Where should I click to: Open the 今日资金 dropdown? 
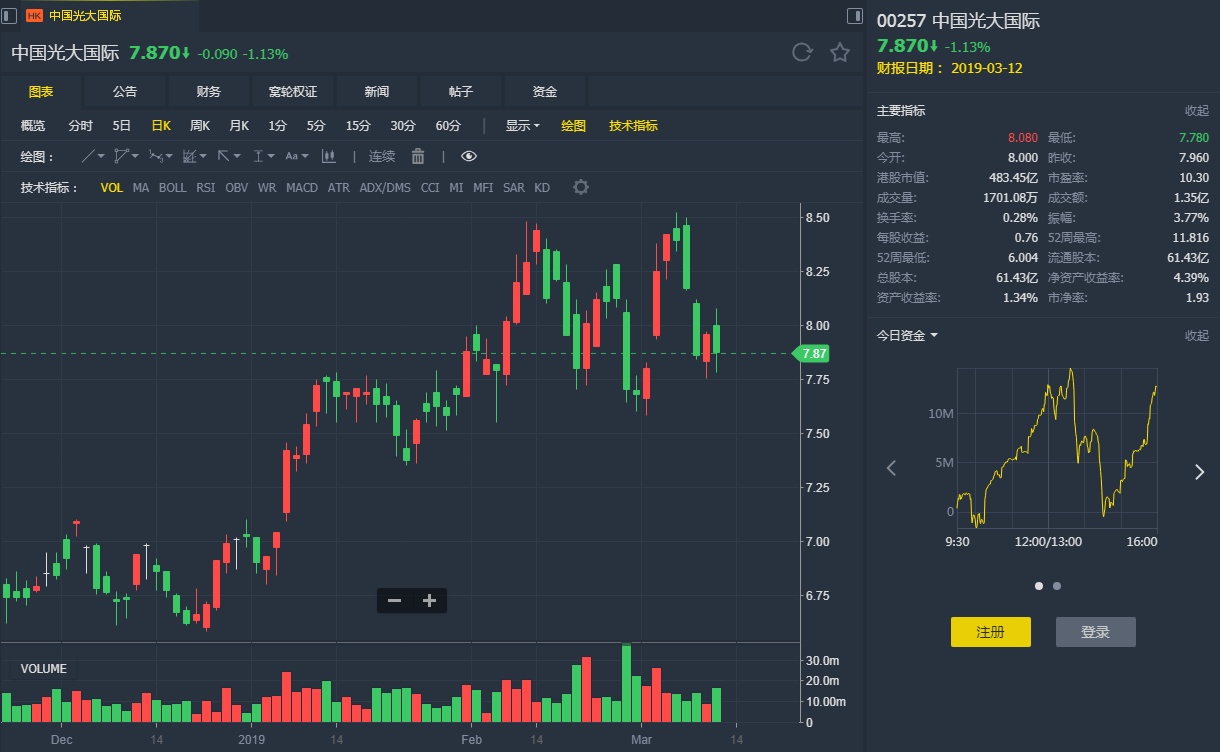pyautogui.click(x=907, y=335)
